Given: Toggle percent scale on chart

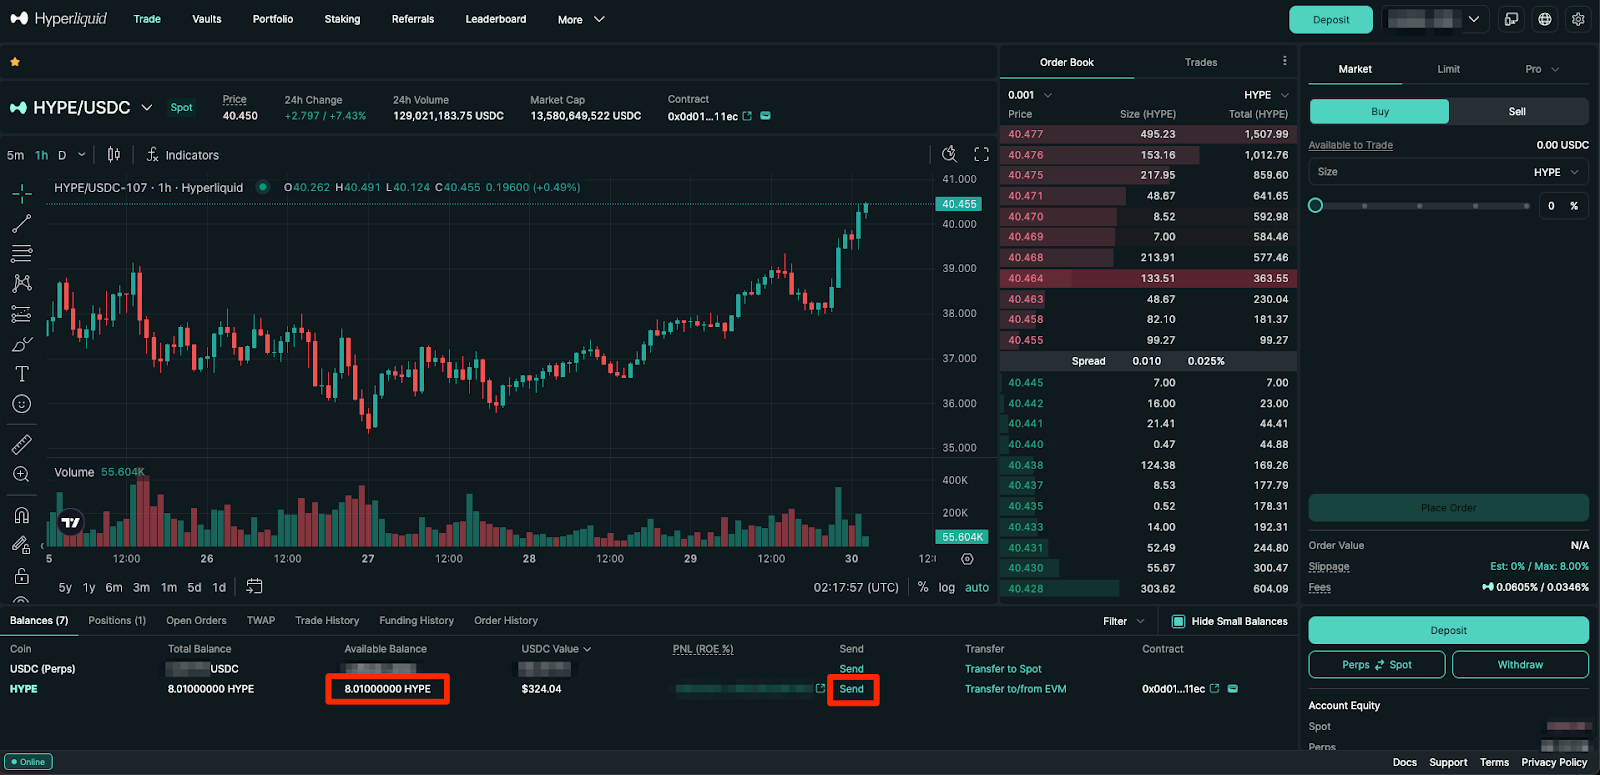Looking at the screenshot, I should click(923, 587).
